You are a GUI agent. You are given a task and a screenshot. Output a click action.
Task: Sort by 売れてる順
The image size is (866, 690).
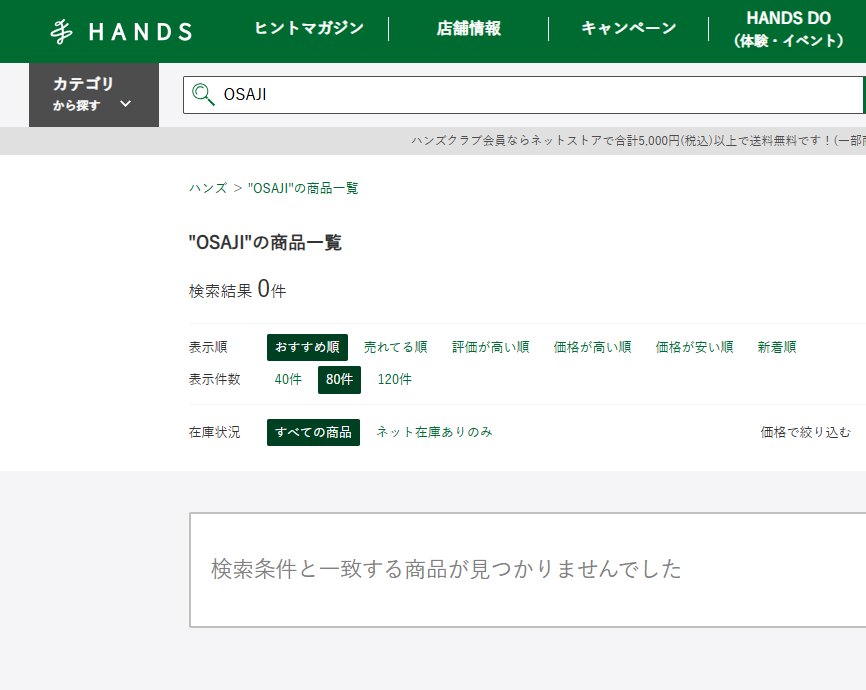pyautogui.click(x=395, y=347)
